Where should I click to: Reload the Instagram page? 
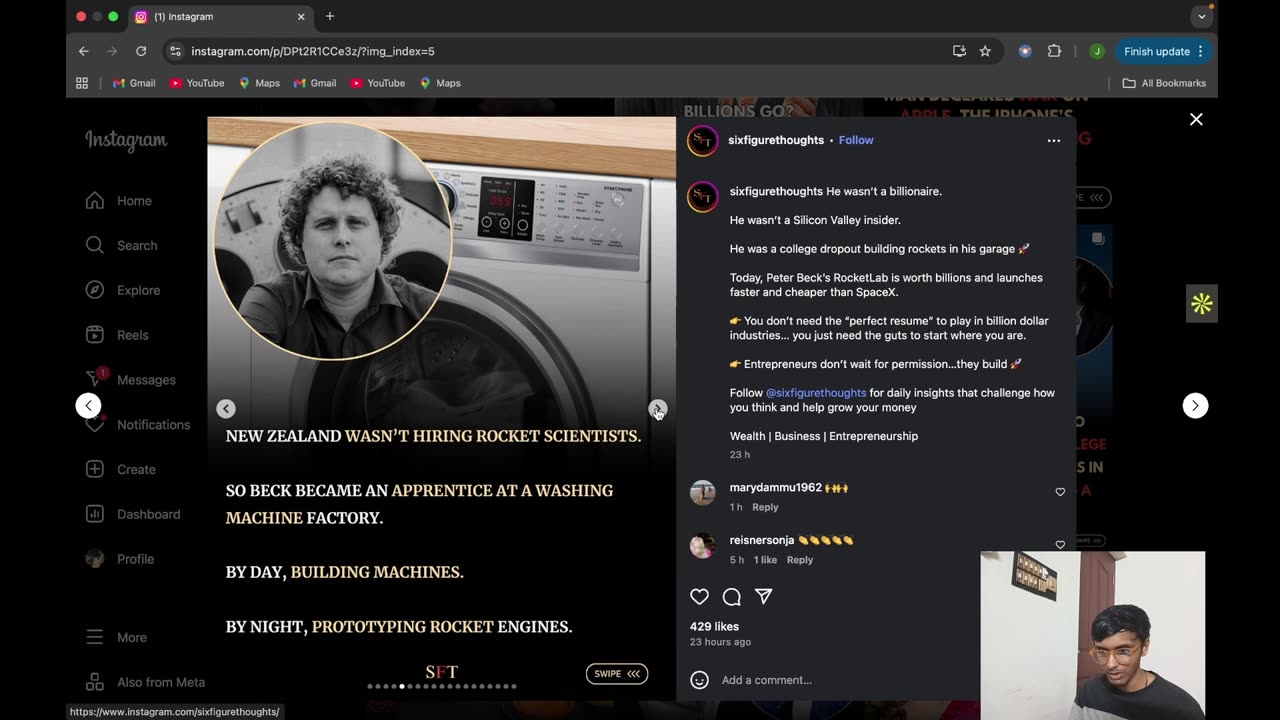coord(141,51)
